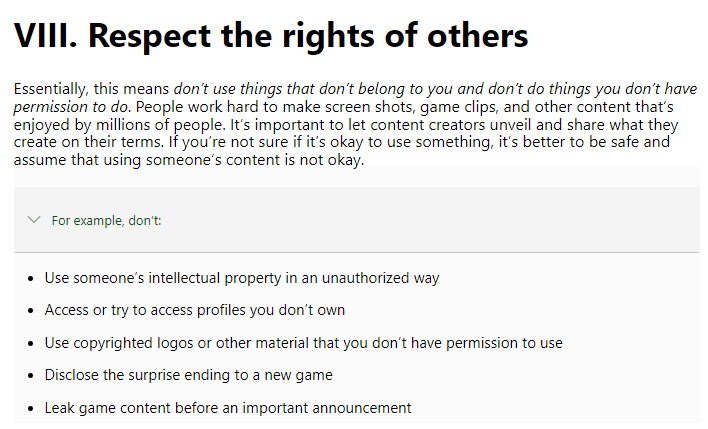Click the "VIII. Respect the rights of others" heading

coord(271,36)
